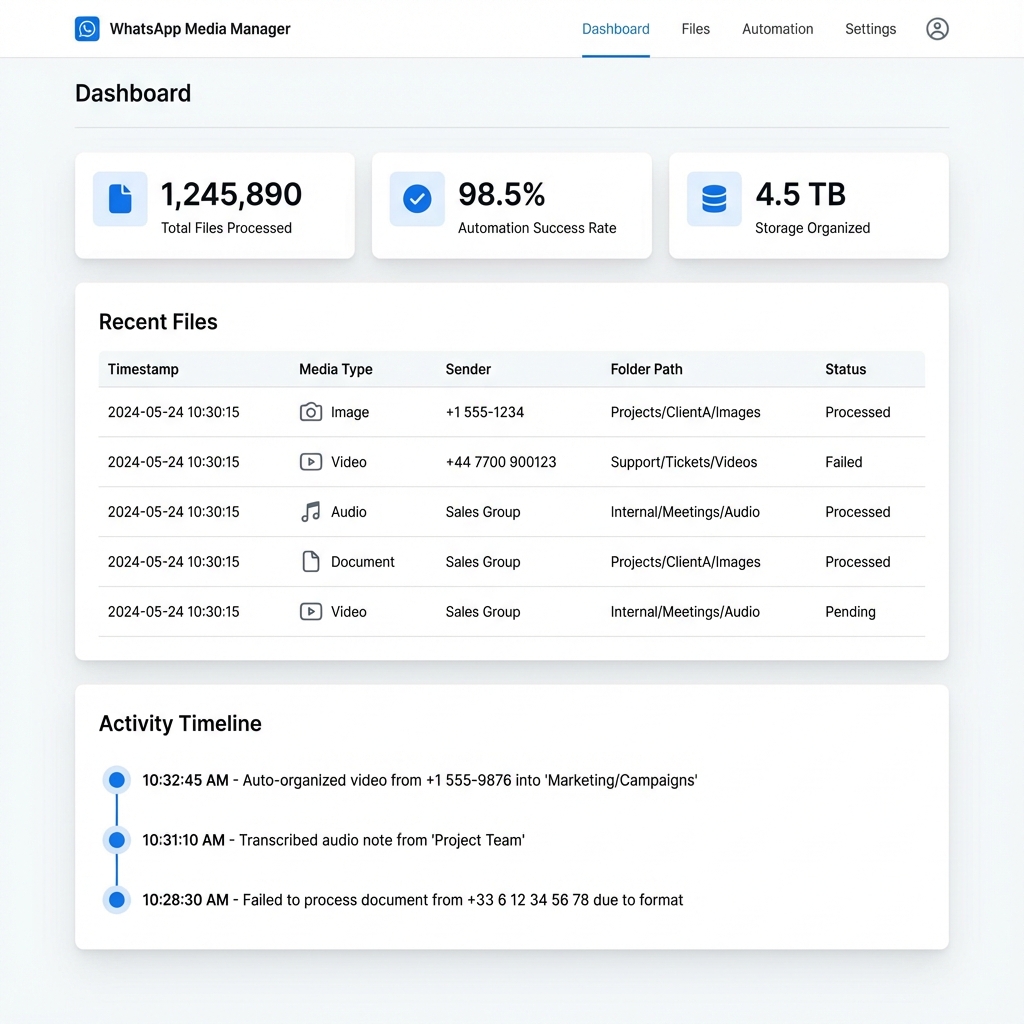Click the Document media type label

[362, 562]
